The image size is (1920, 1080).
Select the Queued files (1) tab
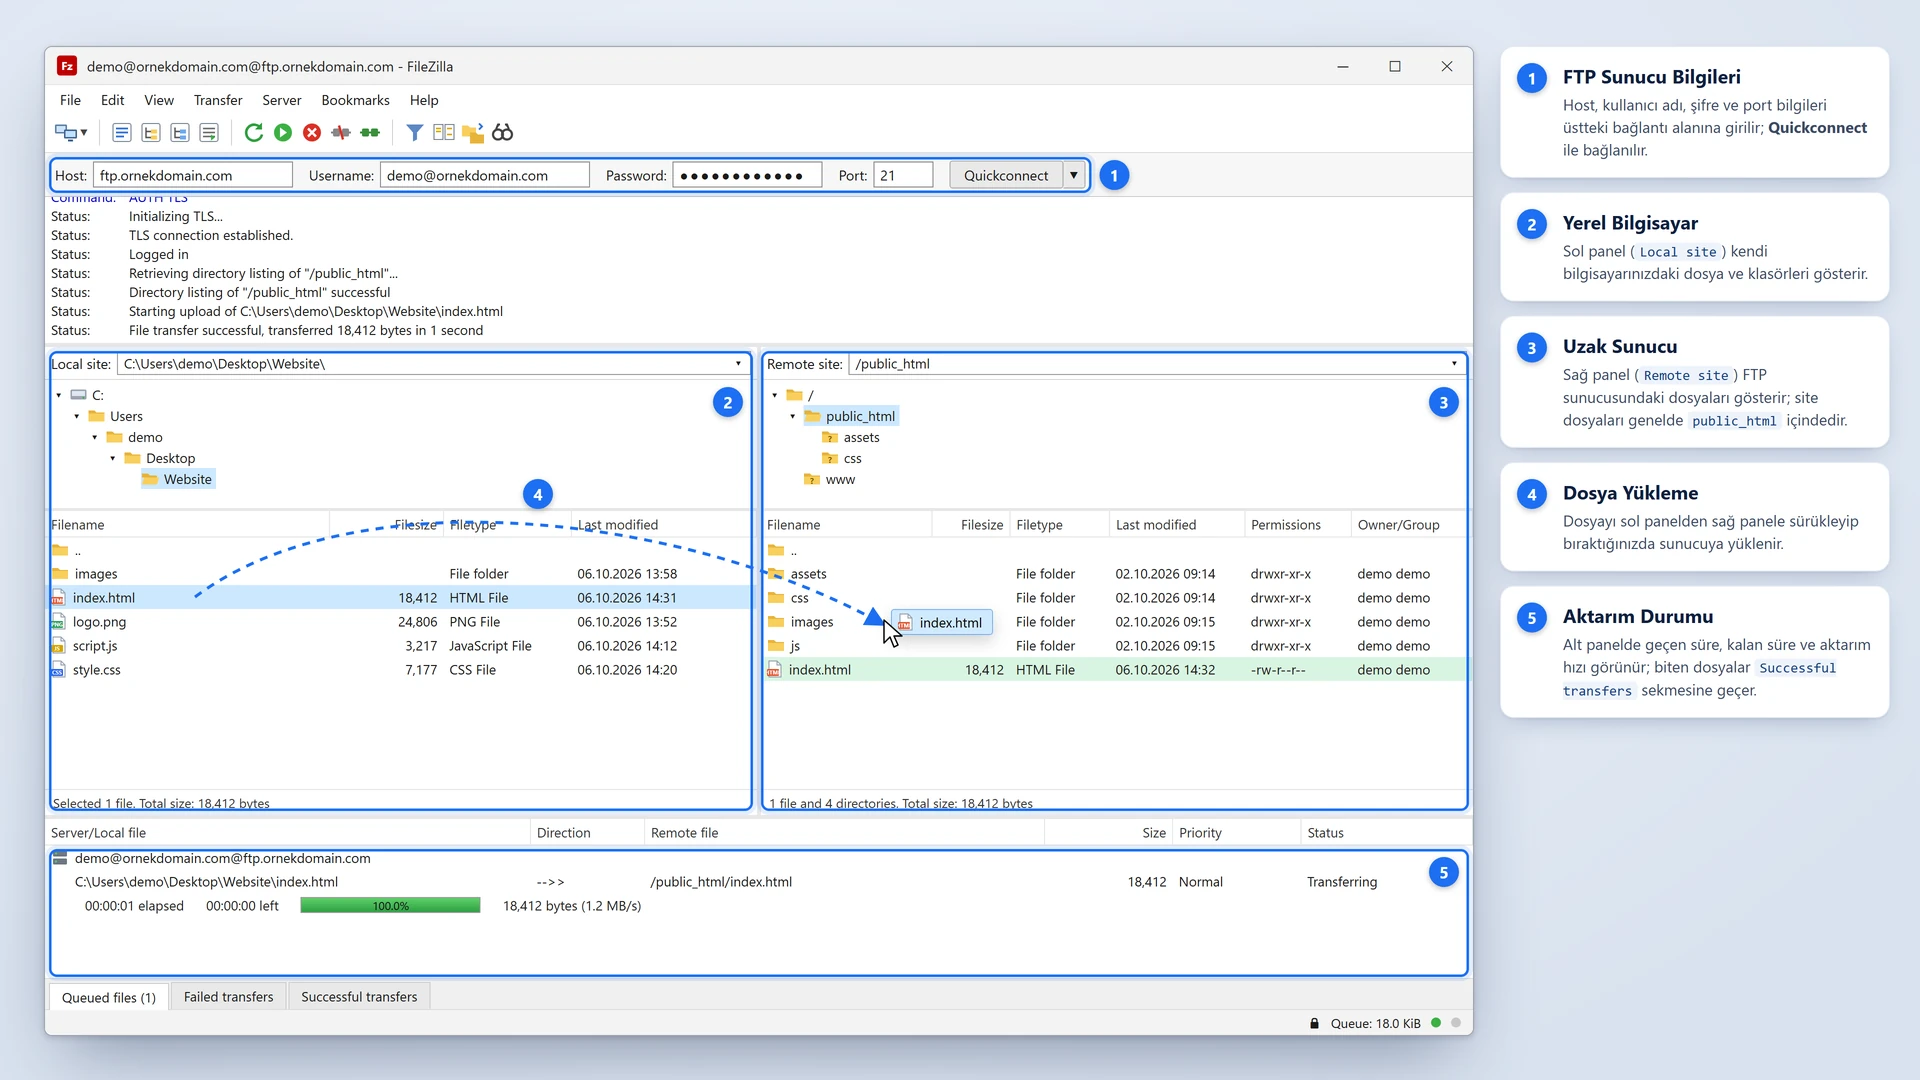[x=109, y=997]
